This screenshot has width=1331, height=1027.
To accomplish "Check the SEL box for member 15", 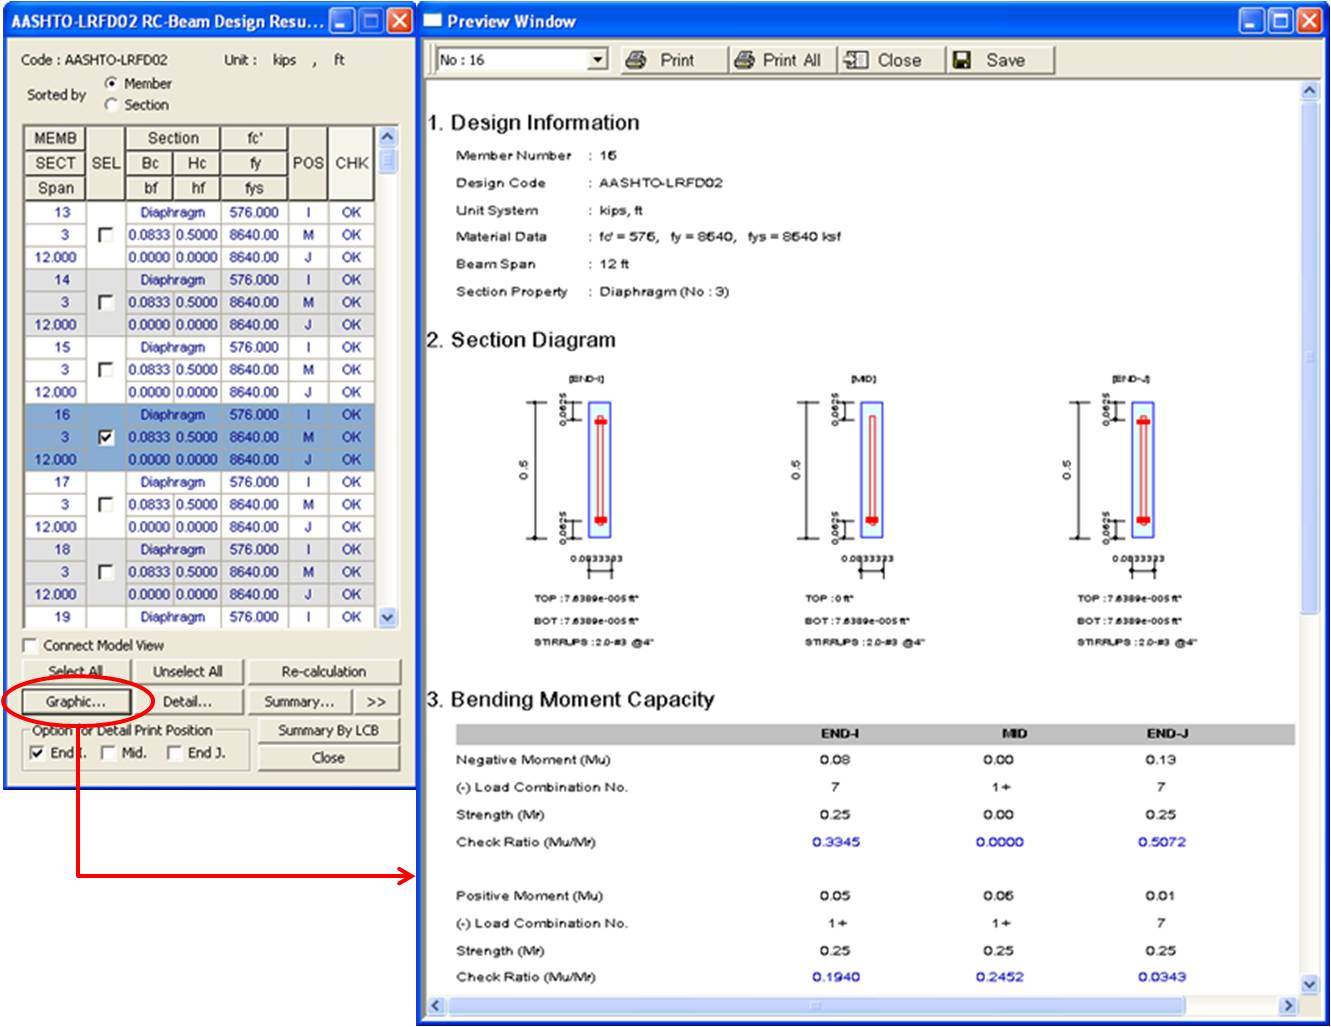I will click(106, 370).
